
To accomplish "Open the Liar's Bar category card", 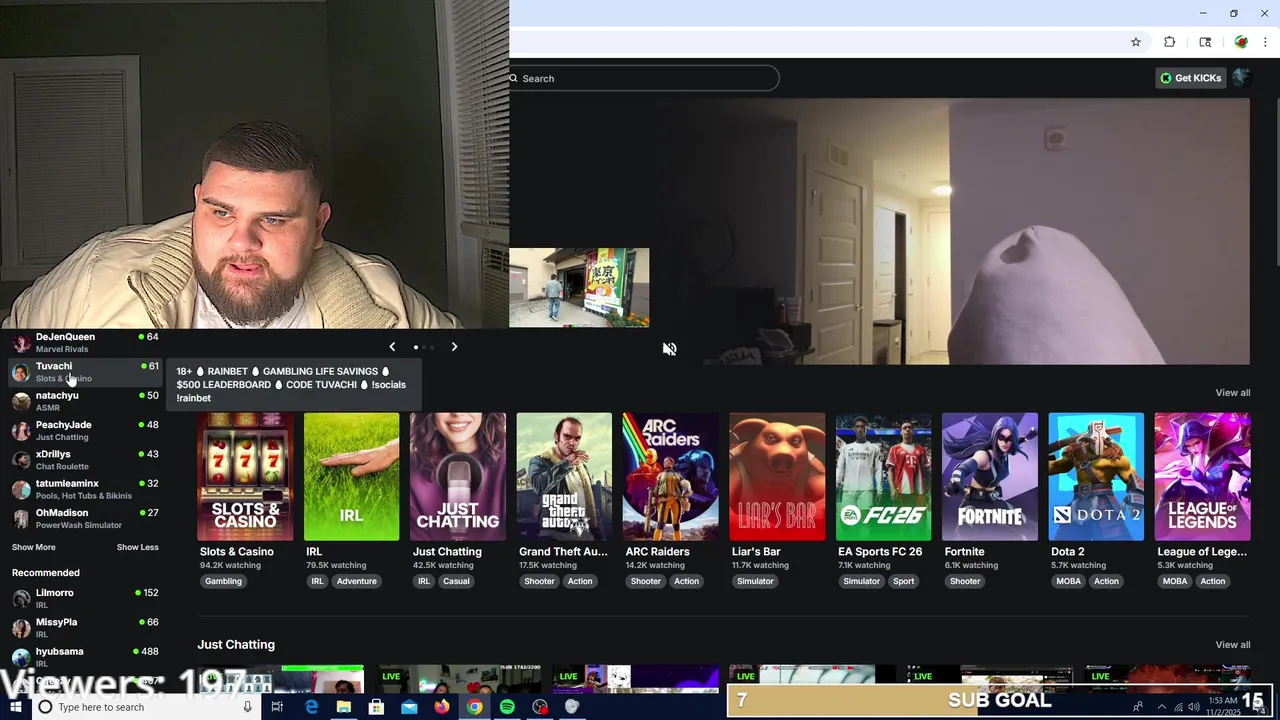I will [x=777, y=477].
